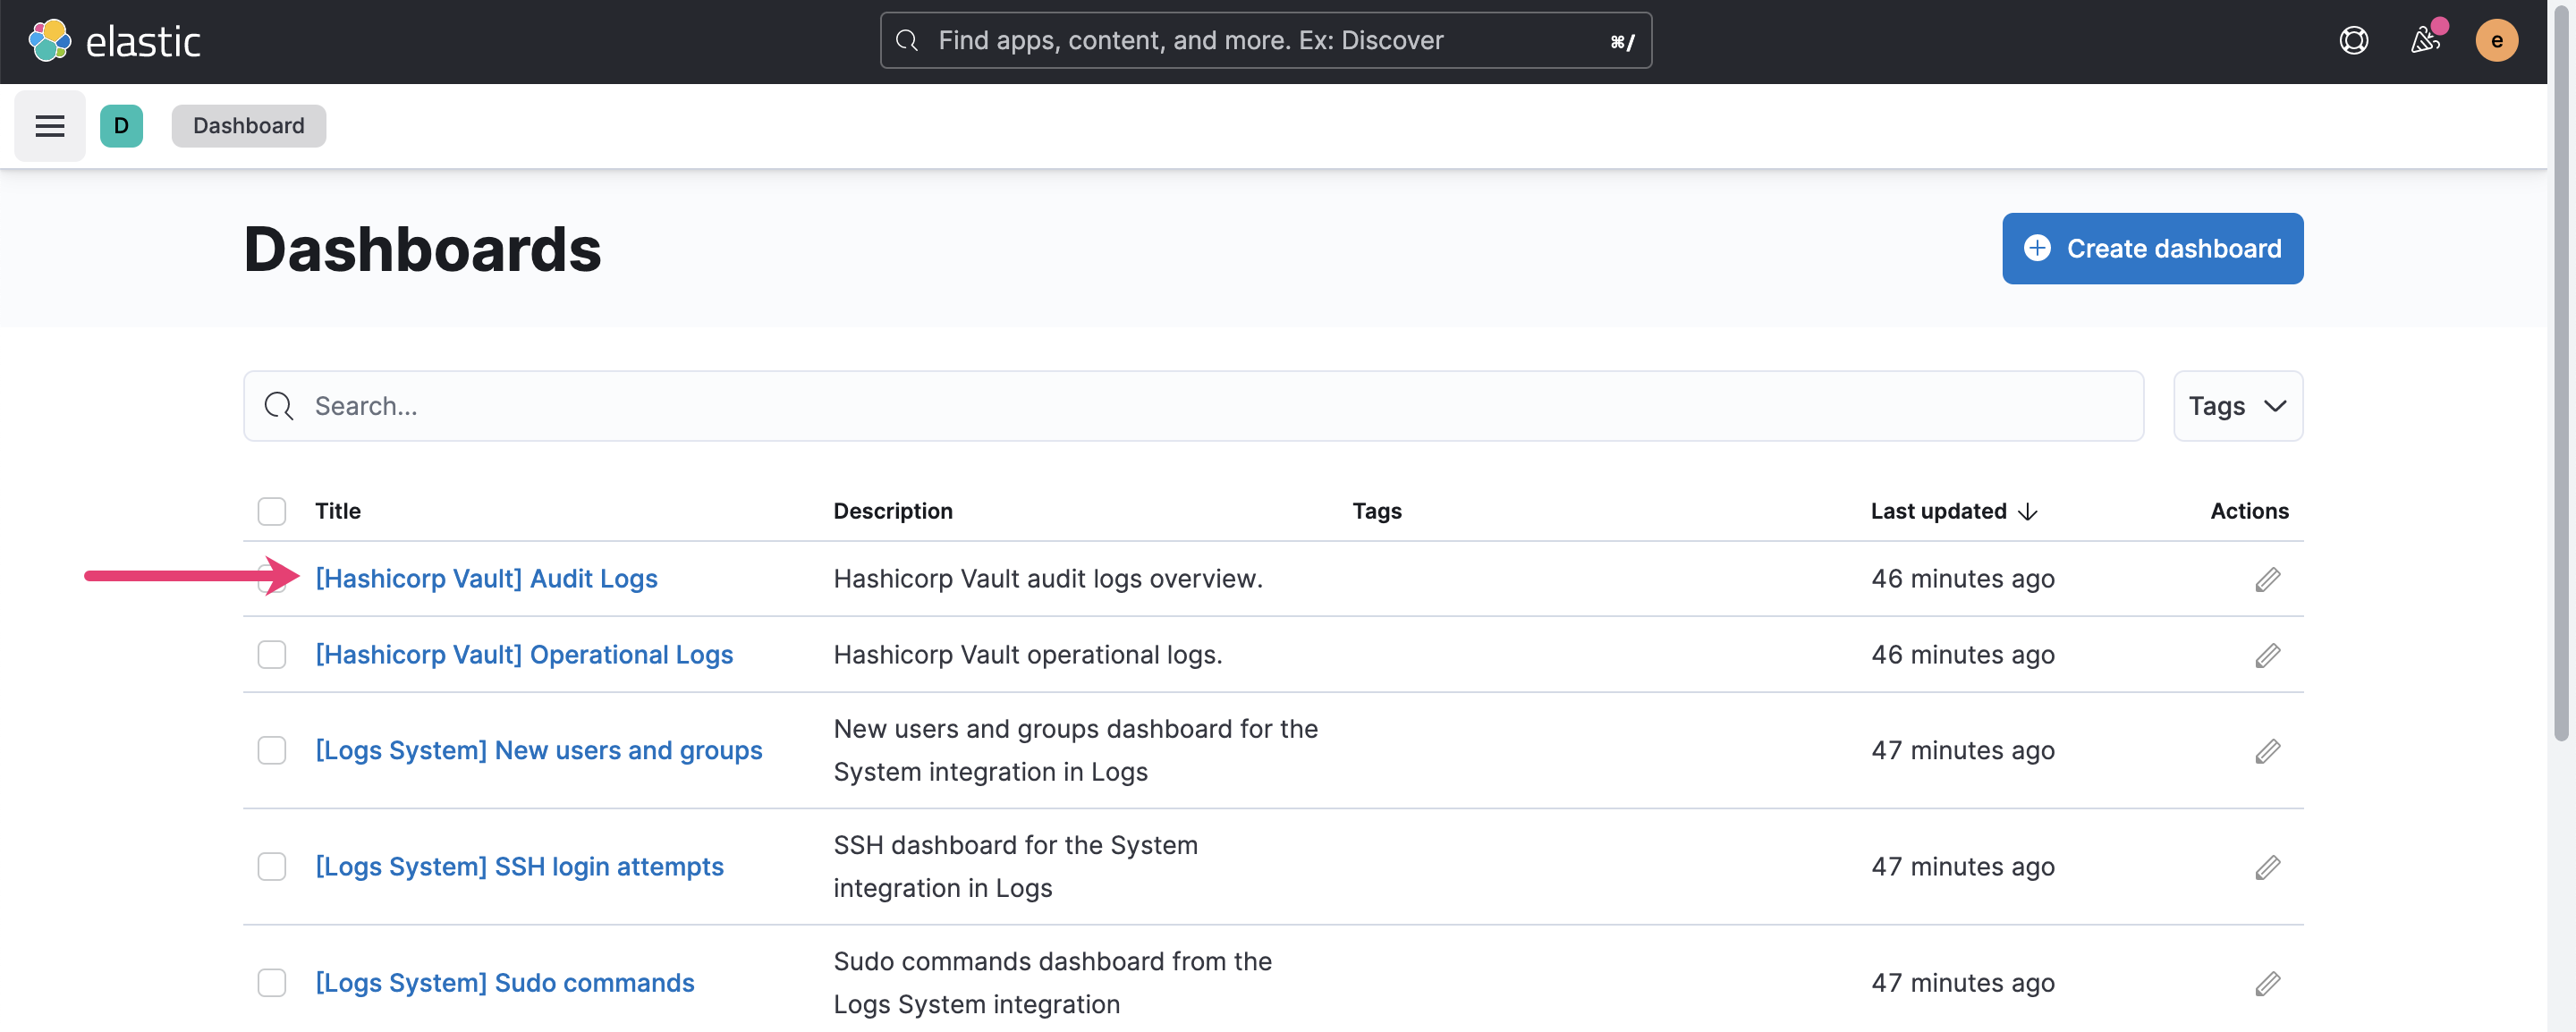
Task: Open the global search shortcut indicator
Action: tap(1621, 41)
